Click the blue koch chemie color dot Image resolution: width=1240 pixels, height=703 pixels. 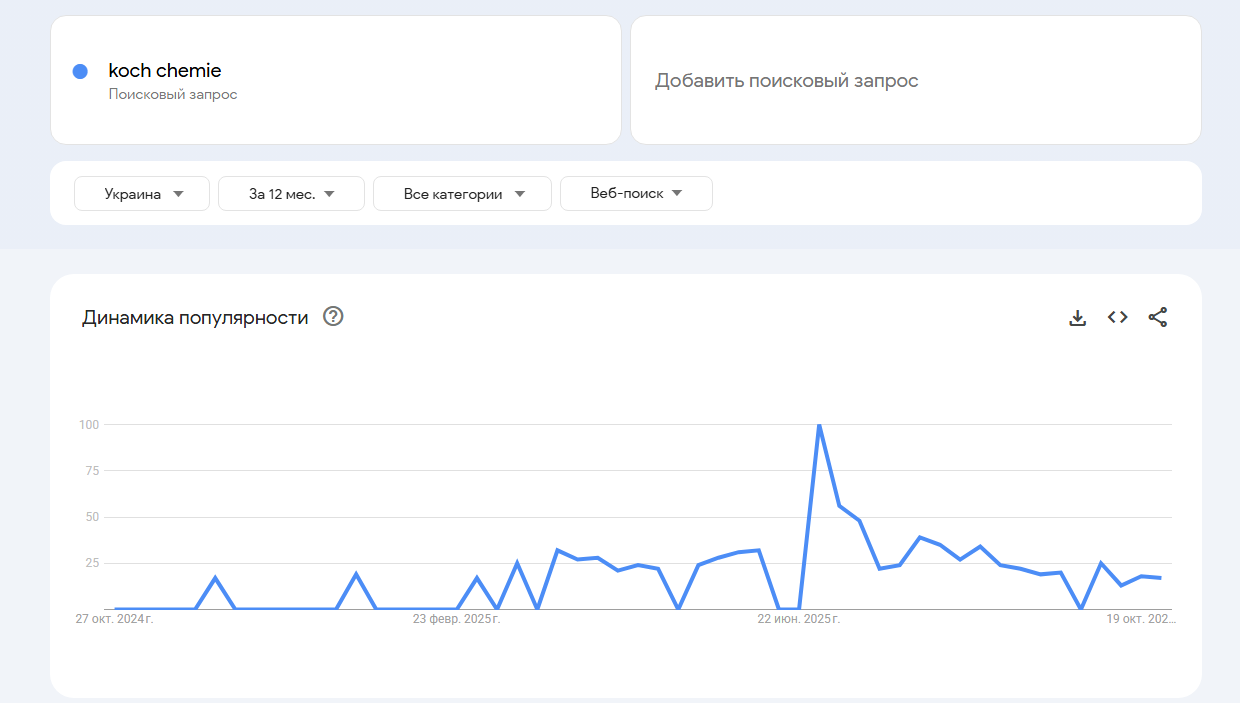[81, 71]
